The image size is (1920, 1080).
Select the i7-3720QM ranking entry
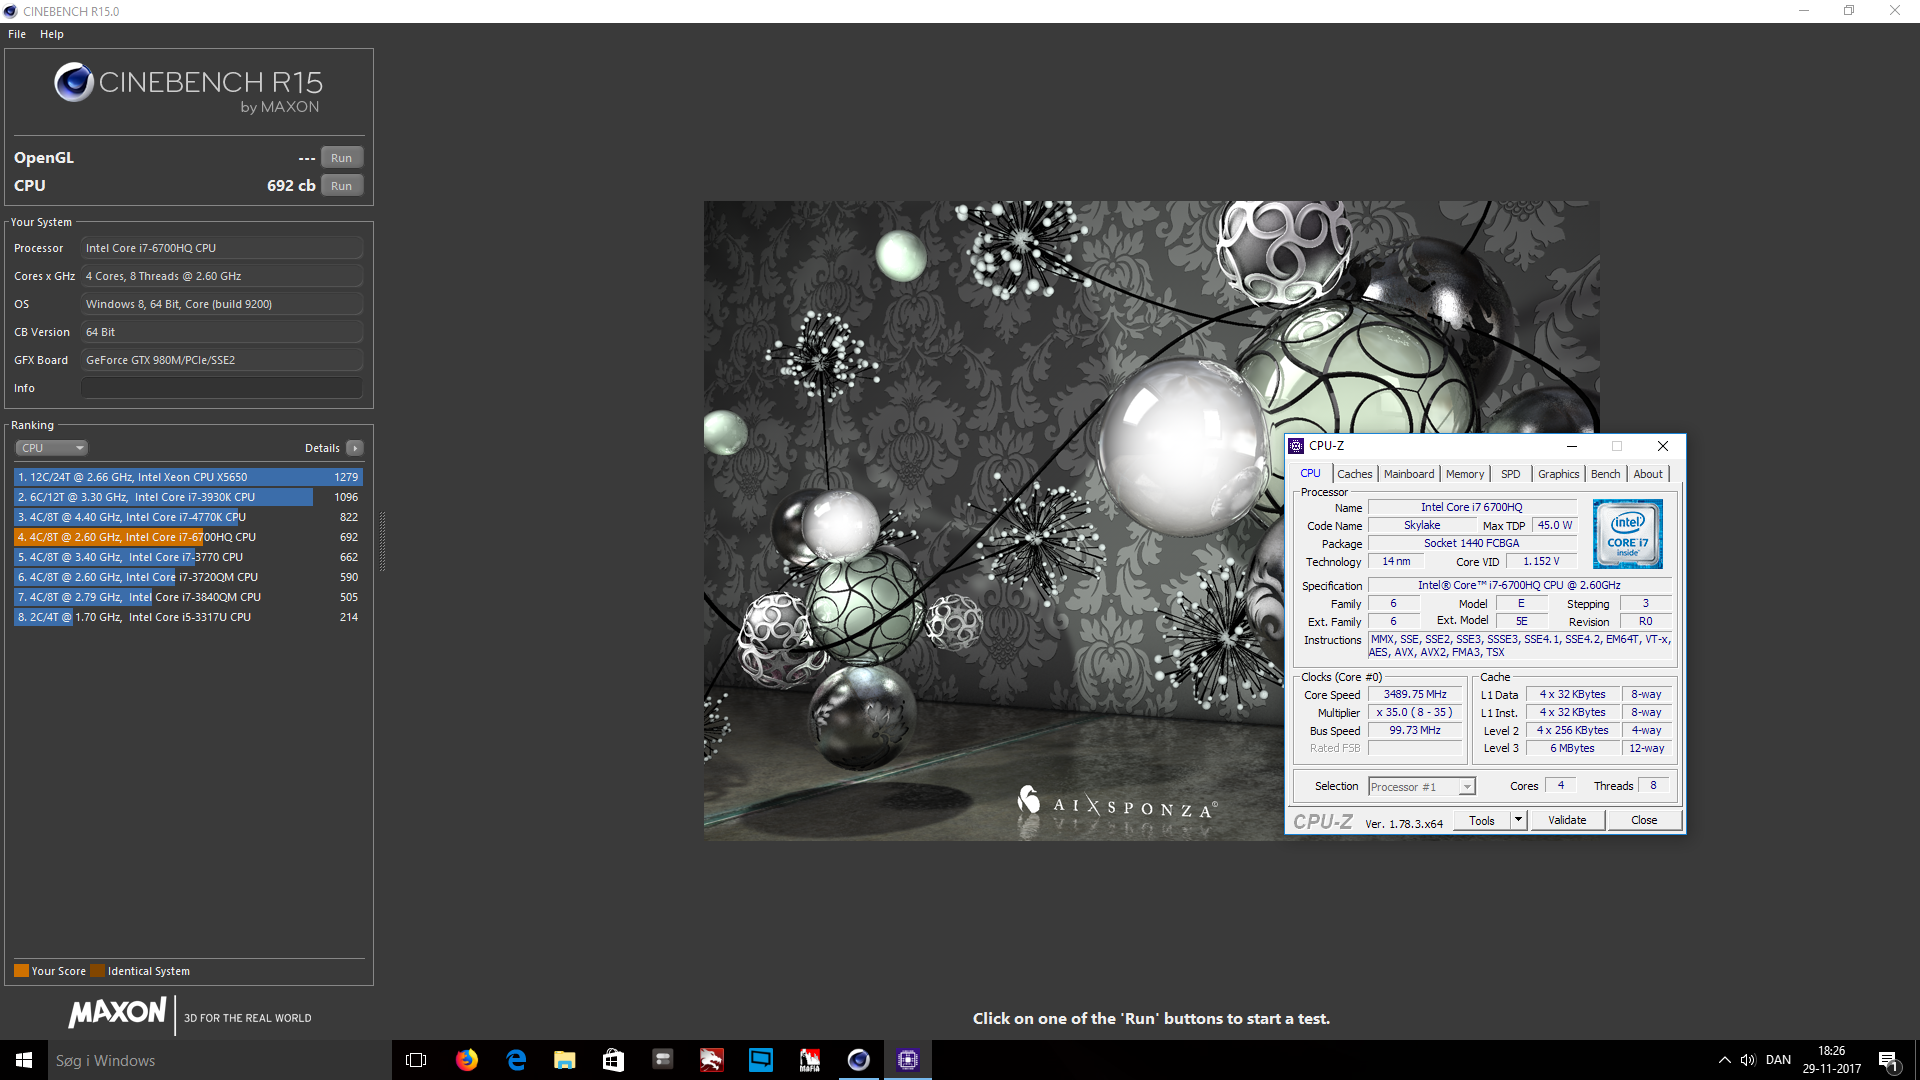click(x=188, y=577)
